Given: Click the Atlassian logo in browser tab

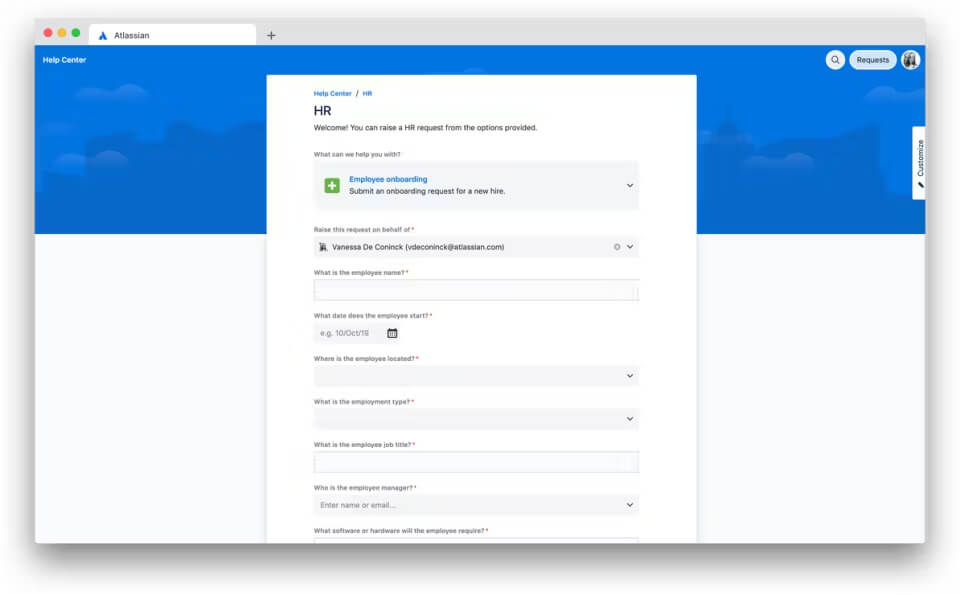Looking at the screenshot, I should [x=103, y=36].
